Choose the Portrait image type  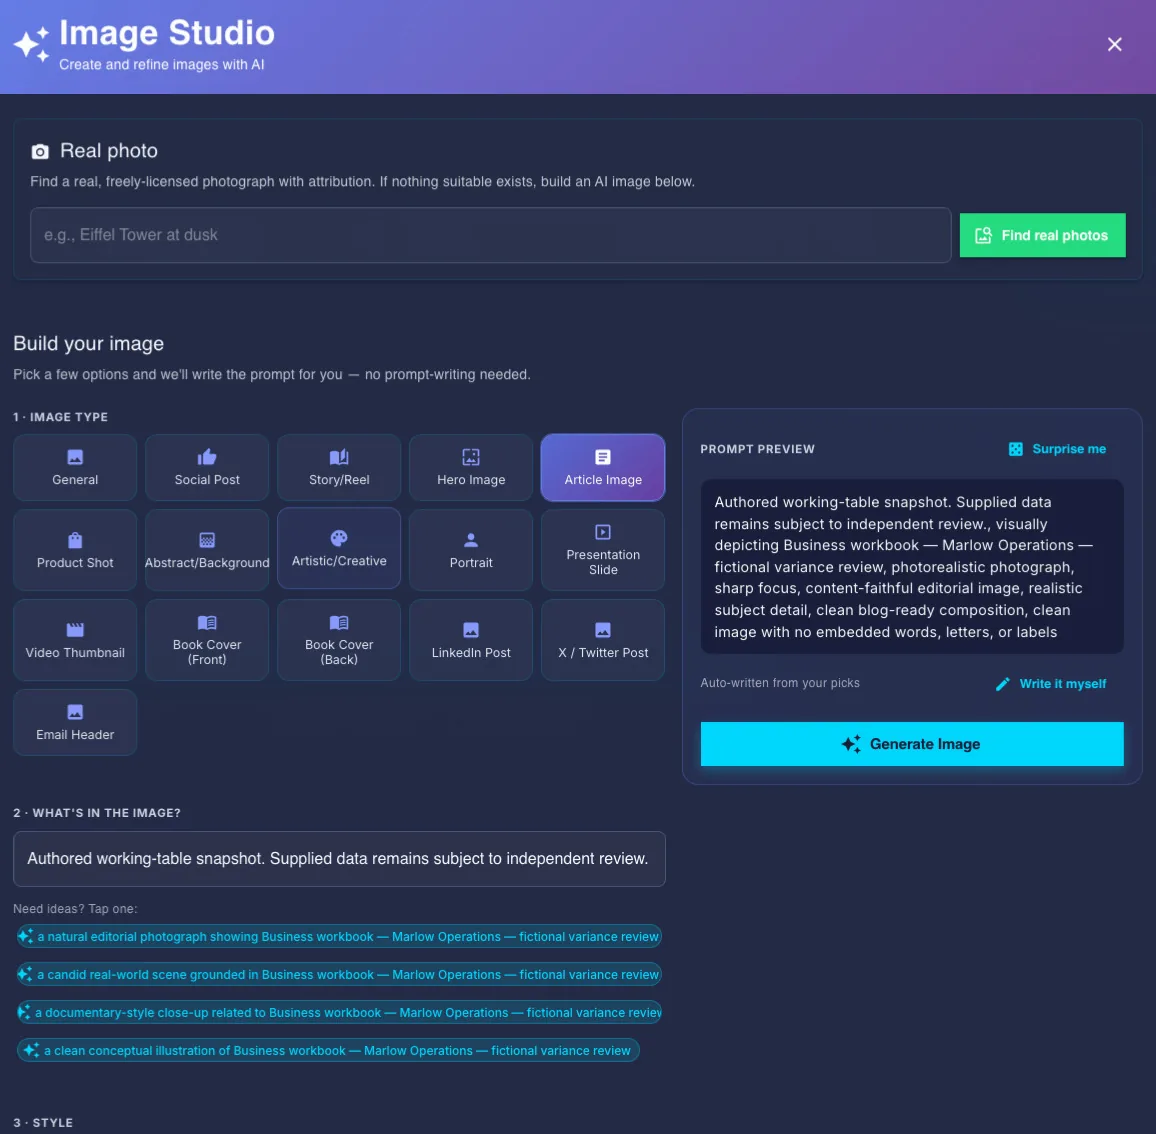(x=470, y=550)
